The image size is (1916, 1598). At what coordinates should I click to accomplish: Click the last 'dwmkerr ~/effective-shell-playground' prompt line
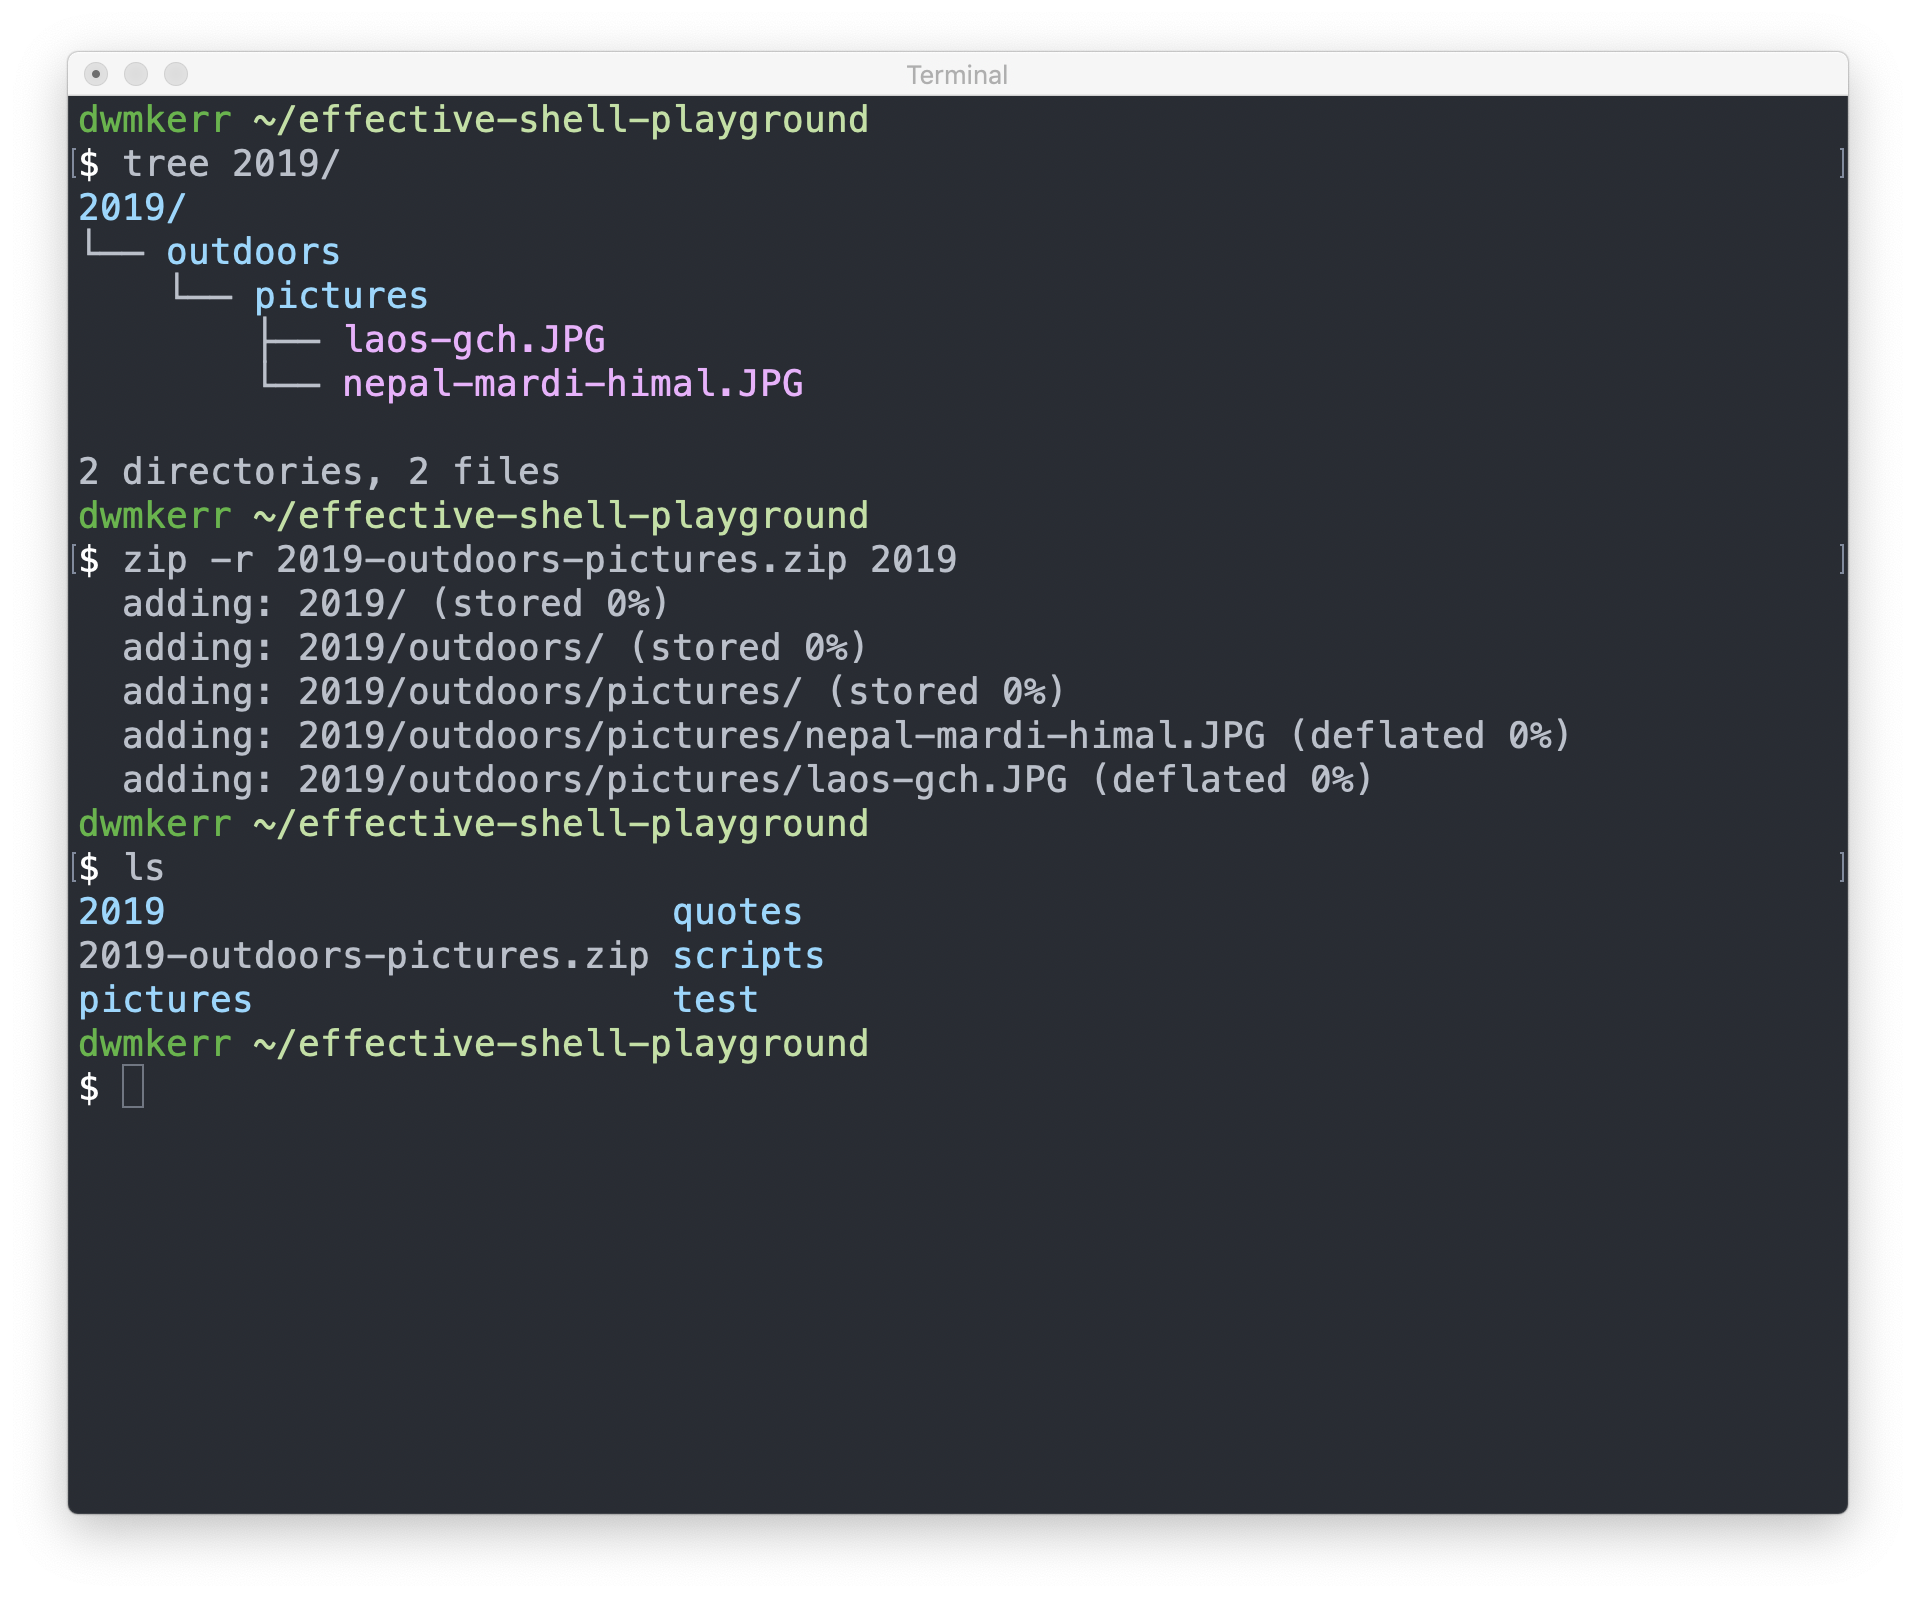[474, 1043]
